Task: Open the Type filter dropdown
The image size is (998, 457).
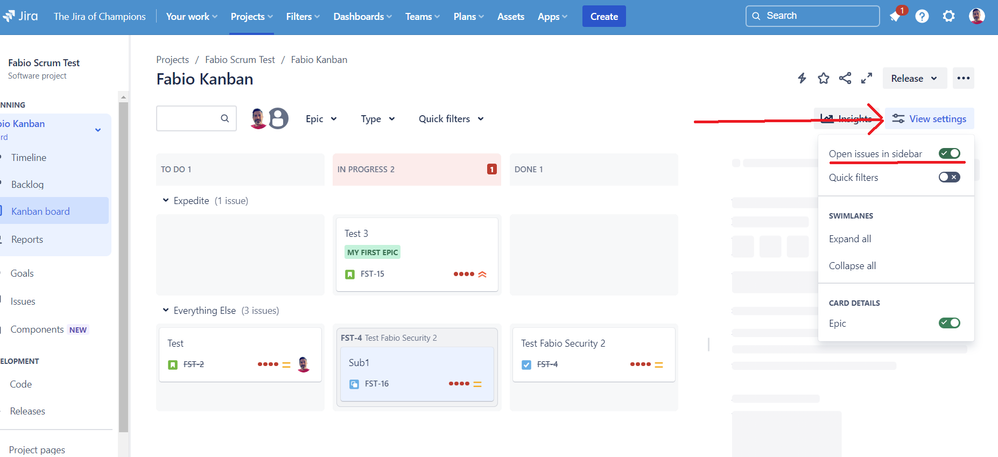Action: point(378,118)
